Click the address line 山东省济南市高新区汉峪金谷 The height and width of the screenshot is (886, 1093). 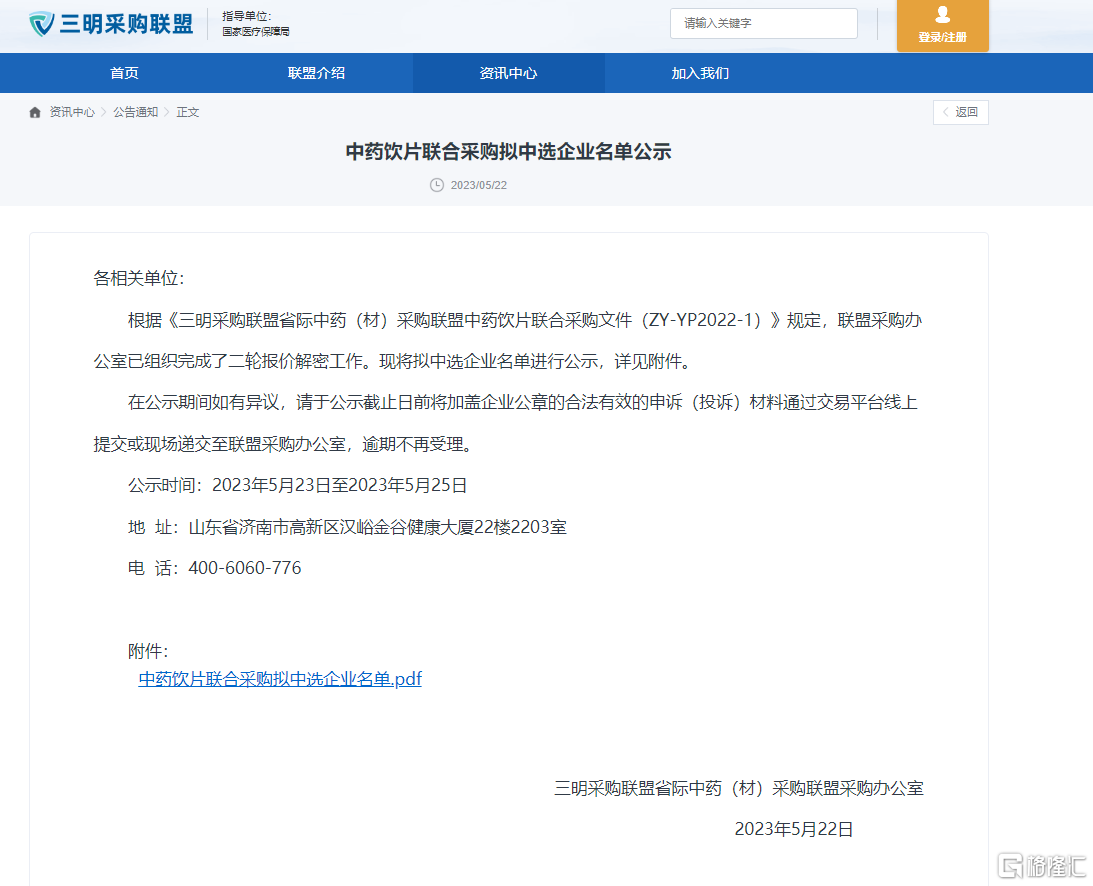(347, 527)
